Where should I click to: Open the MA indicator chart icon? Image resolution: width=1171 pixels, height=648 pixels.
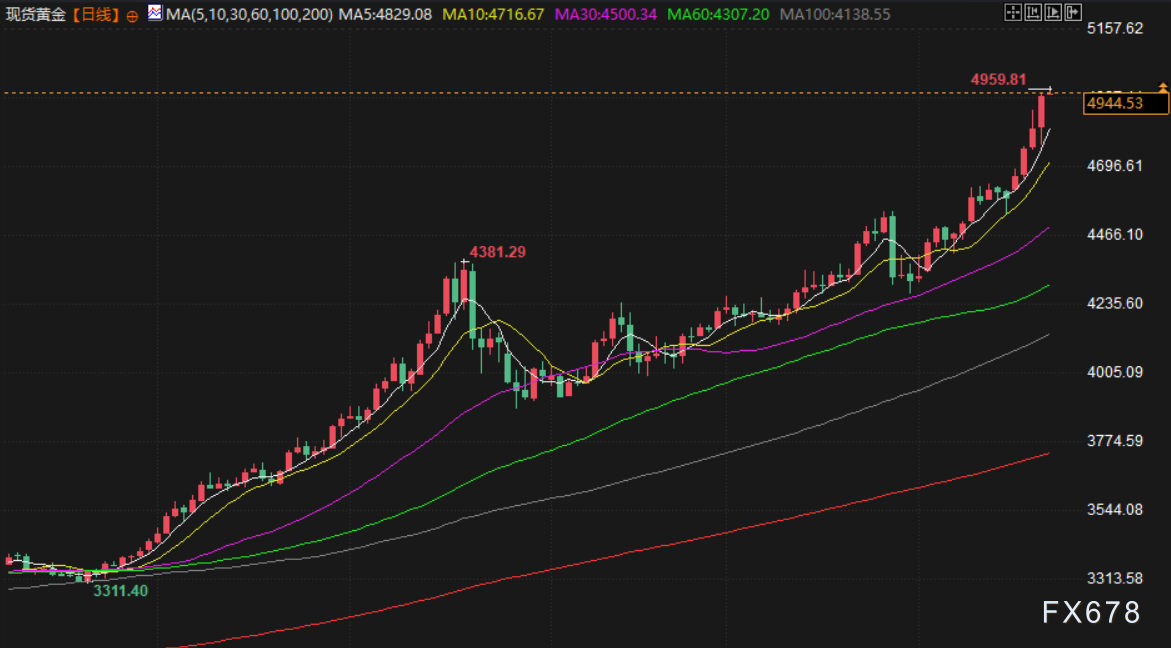155,13
